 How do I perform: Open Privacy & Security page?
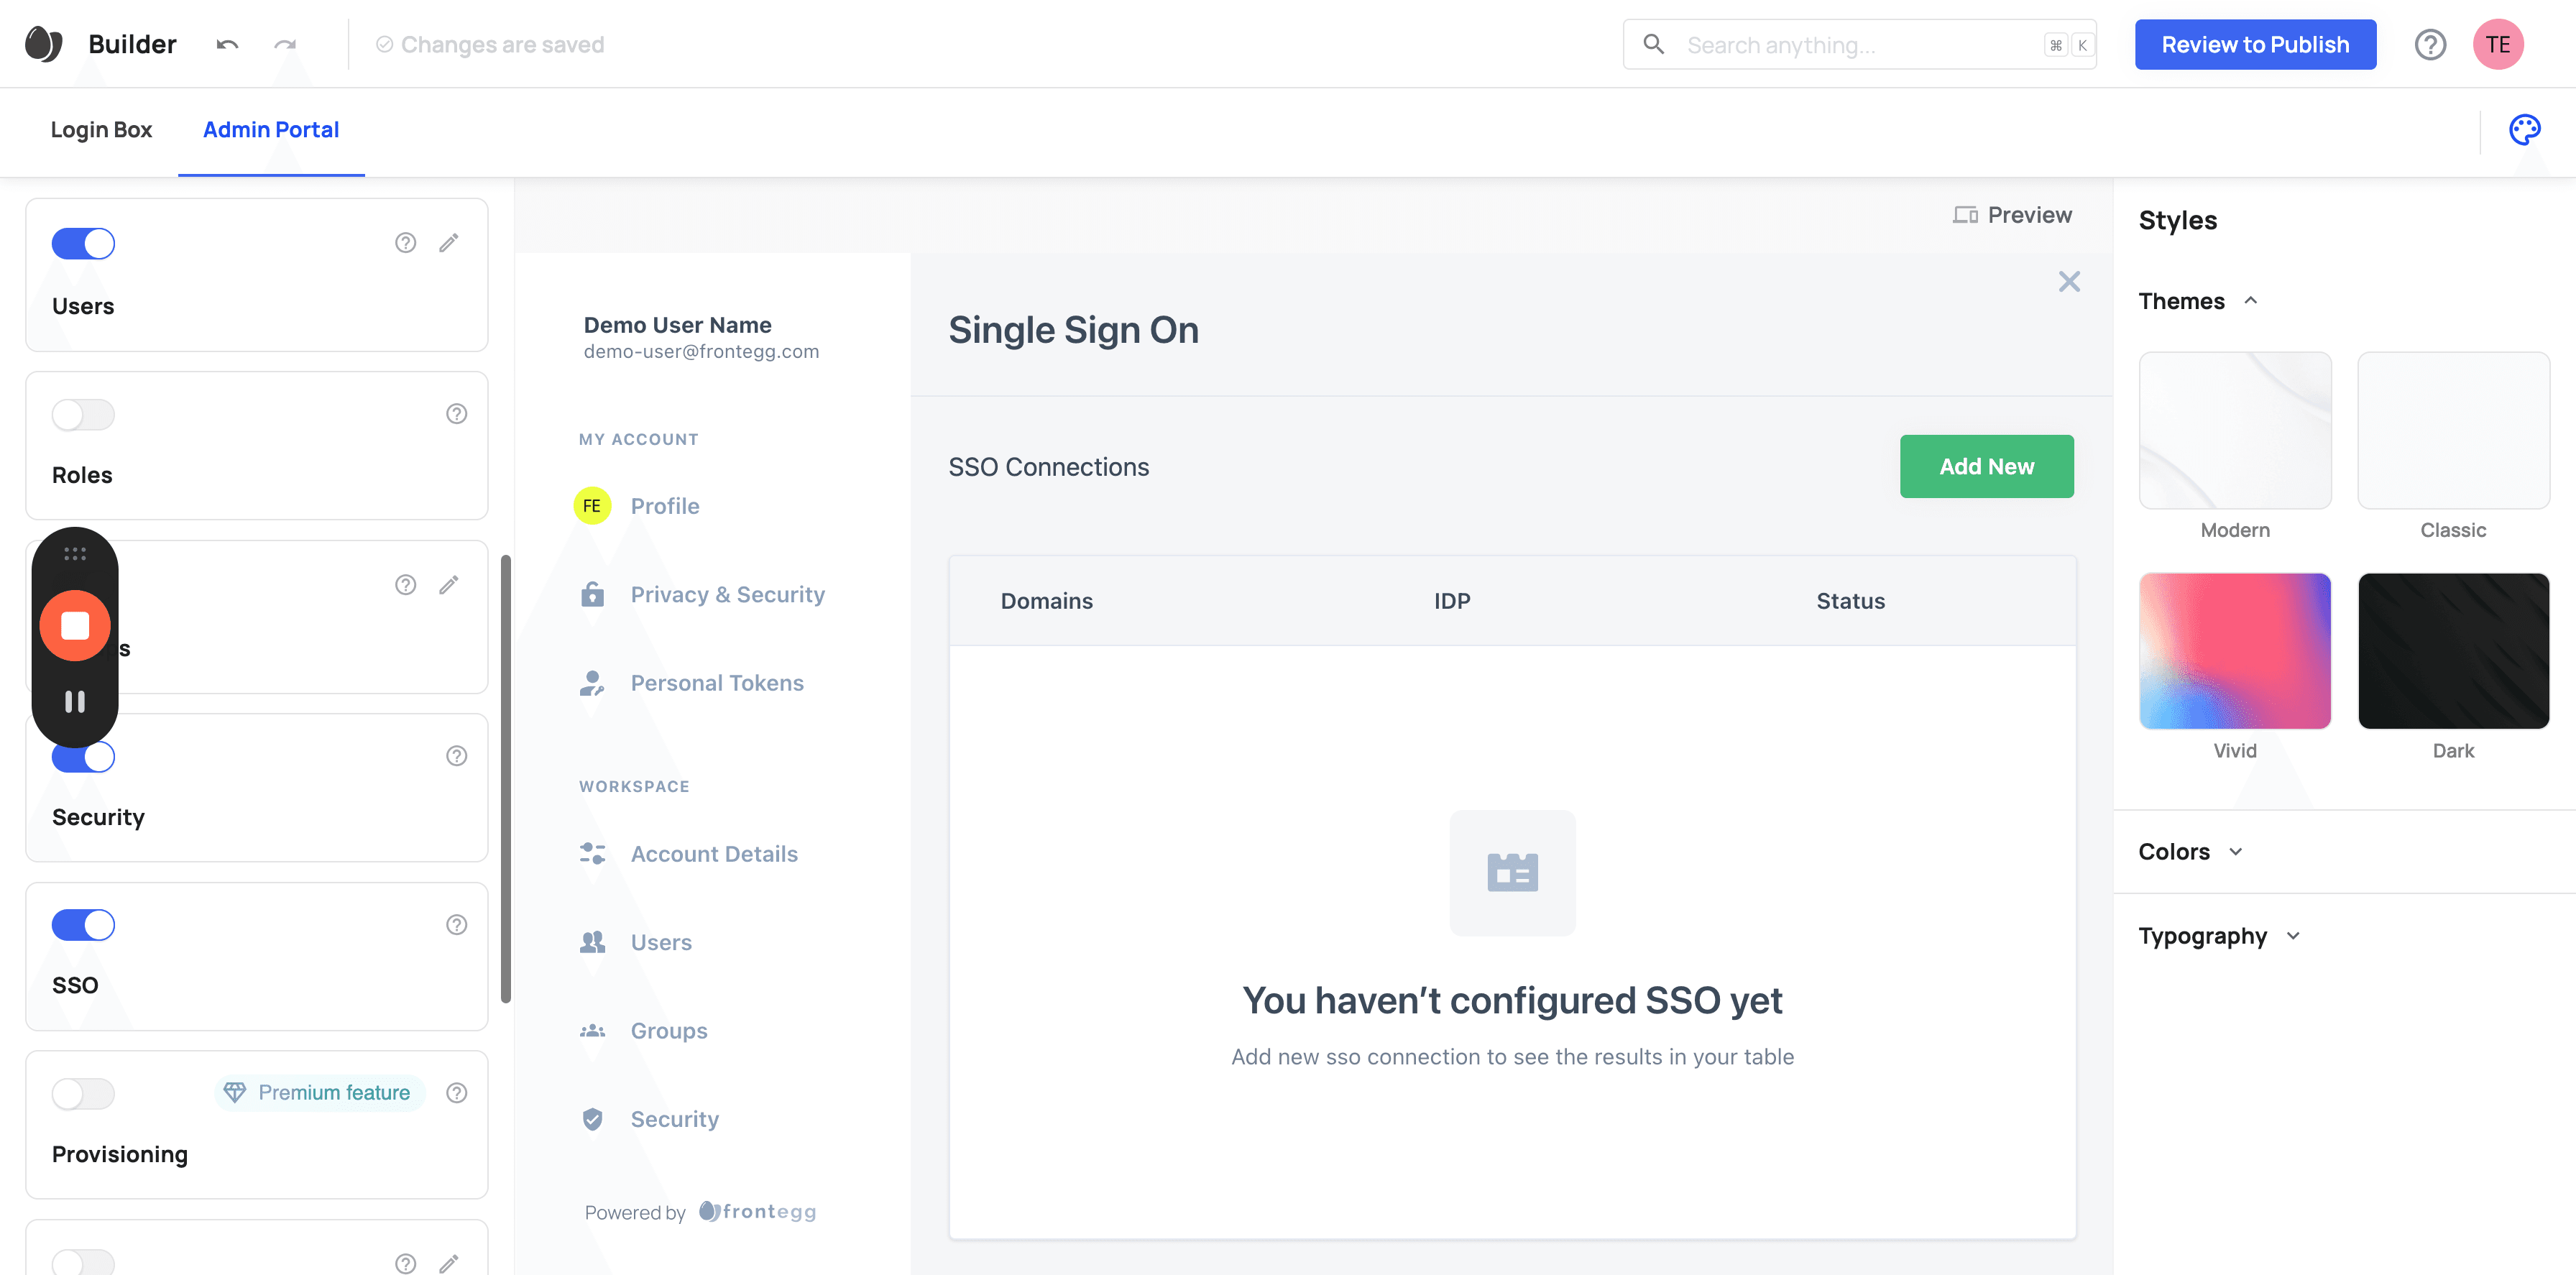click(x=727, y=594)
